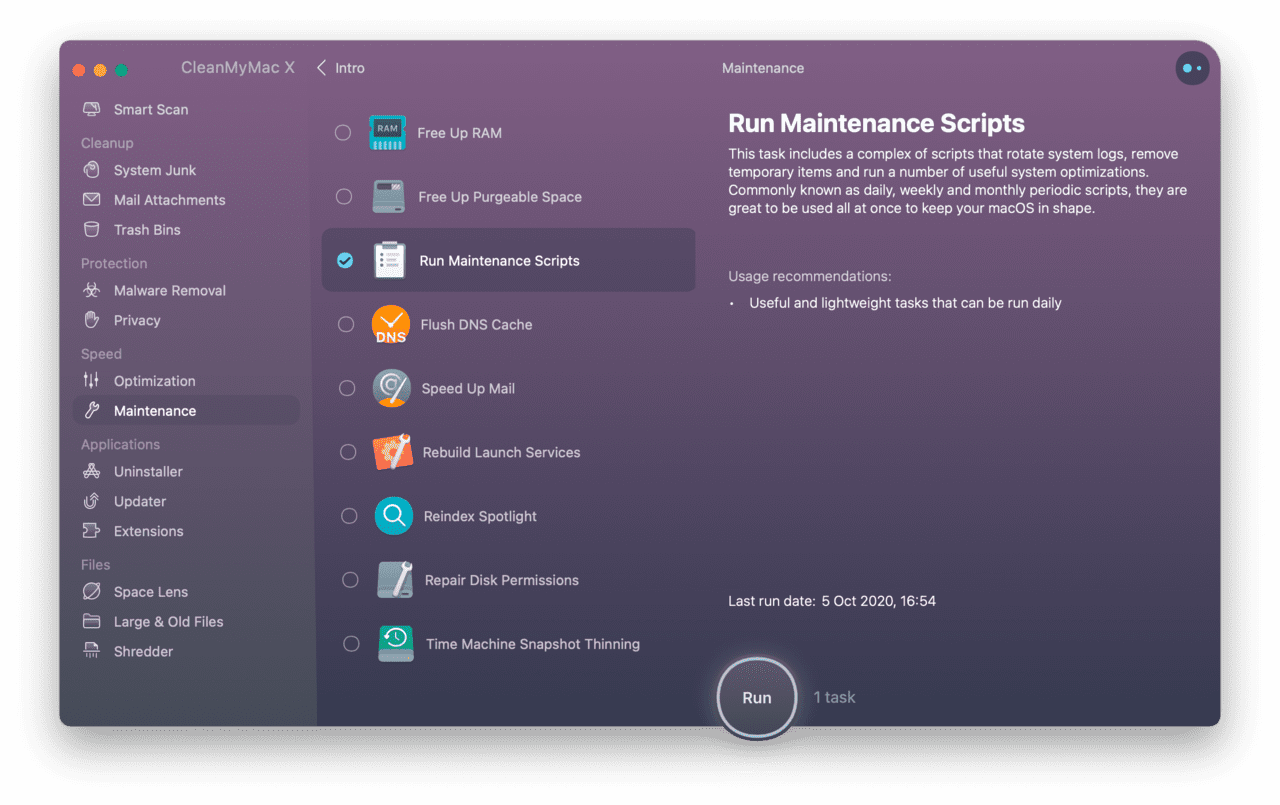
Task: Click the Free Up RAM chip icon
Action: click(387, 133)
